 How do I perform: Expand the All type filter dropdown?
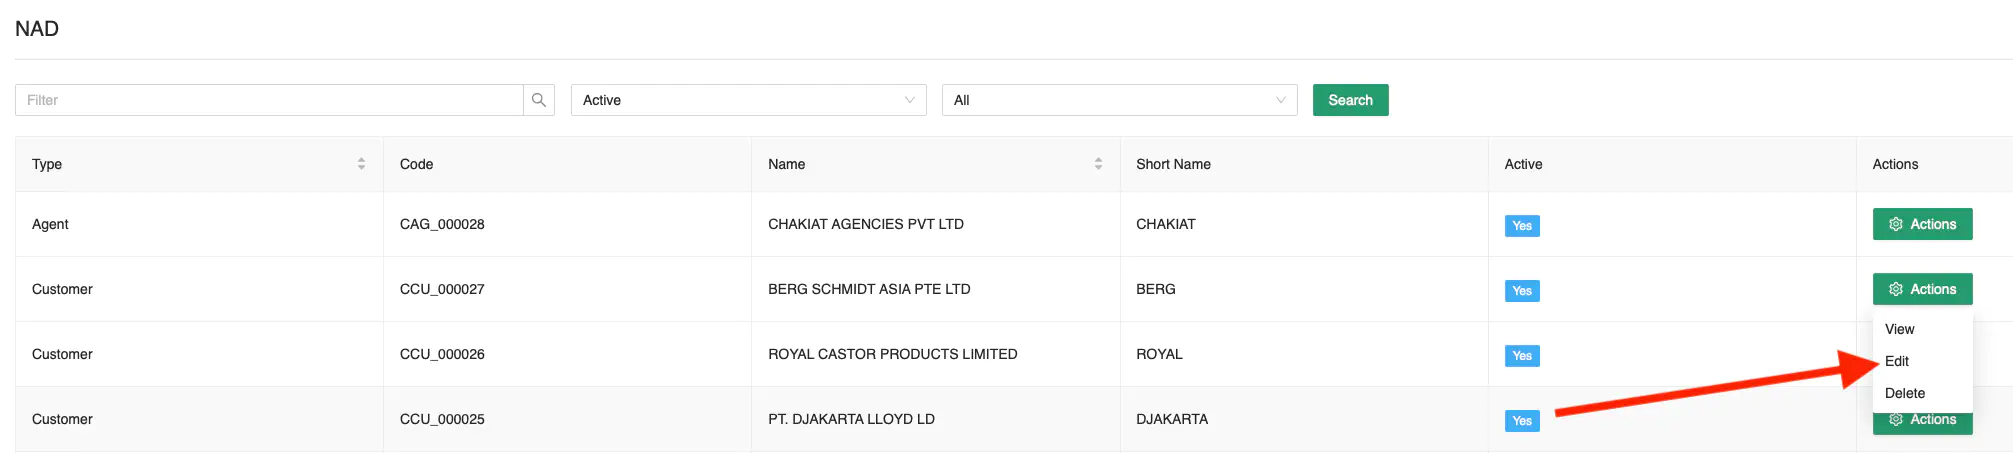tap(1119, 100)
